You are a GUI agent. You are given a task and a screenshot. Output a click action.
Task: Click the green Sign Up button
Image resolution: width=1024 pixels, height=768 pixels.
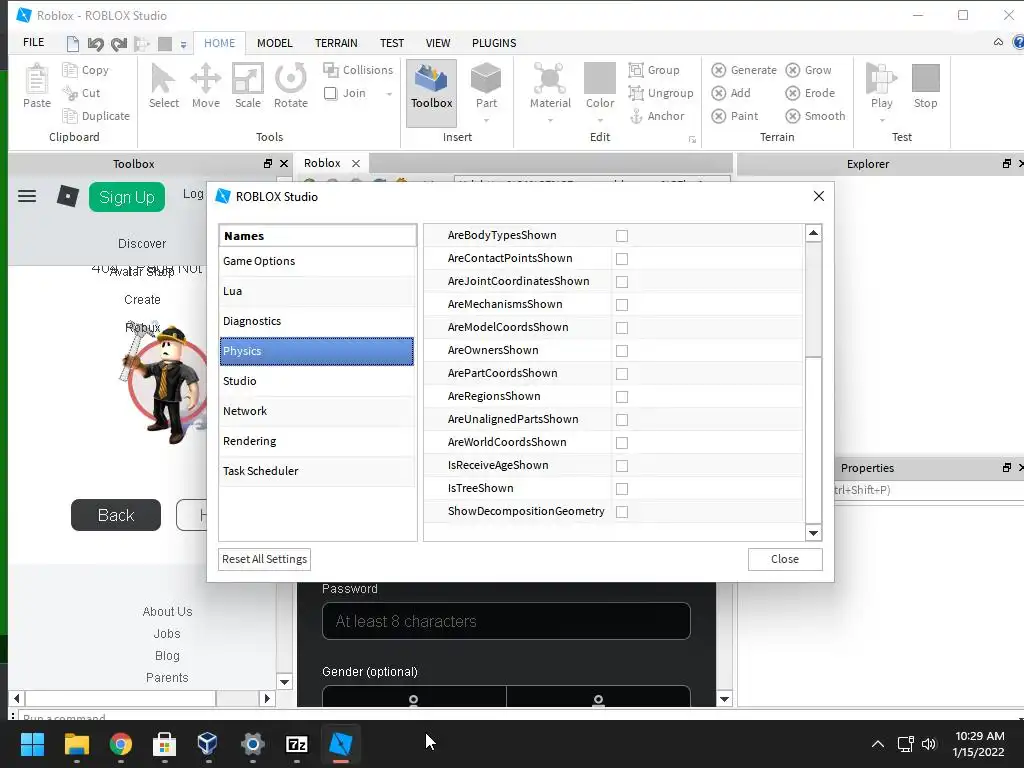(x=127, y=197)
